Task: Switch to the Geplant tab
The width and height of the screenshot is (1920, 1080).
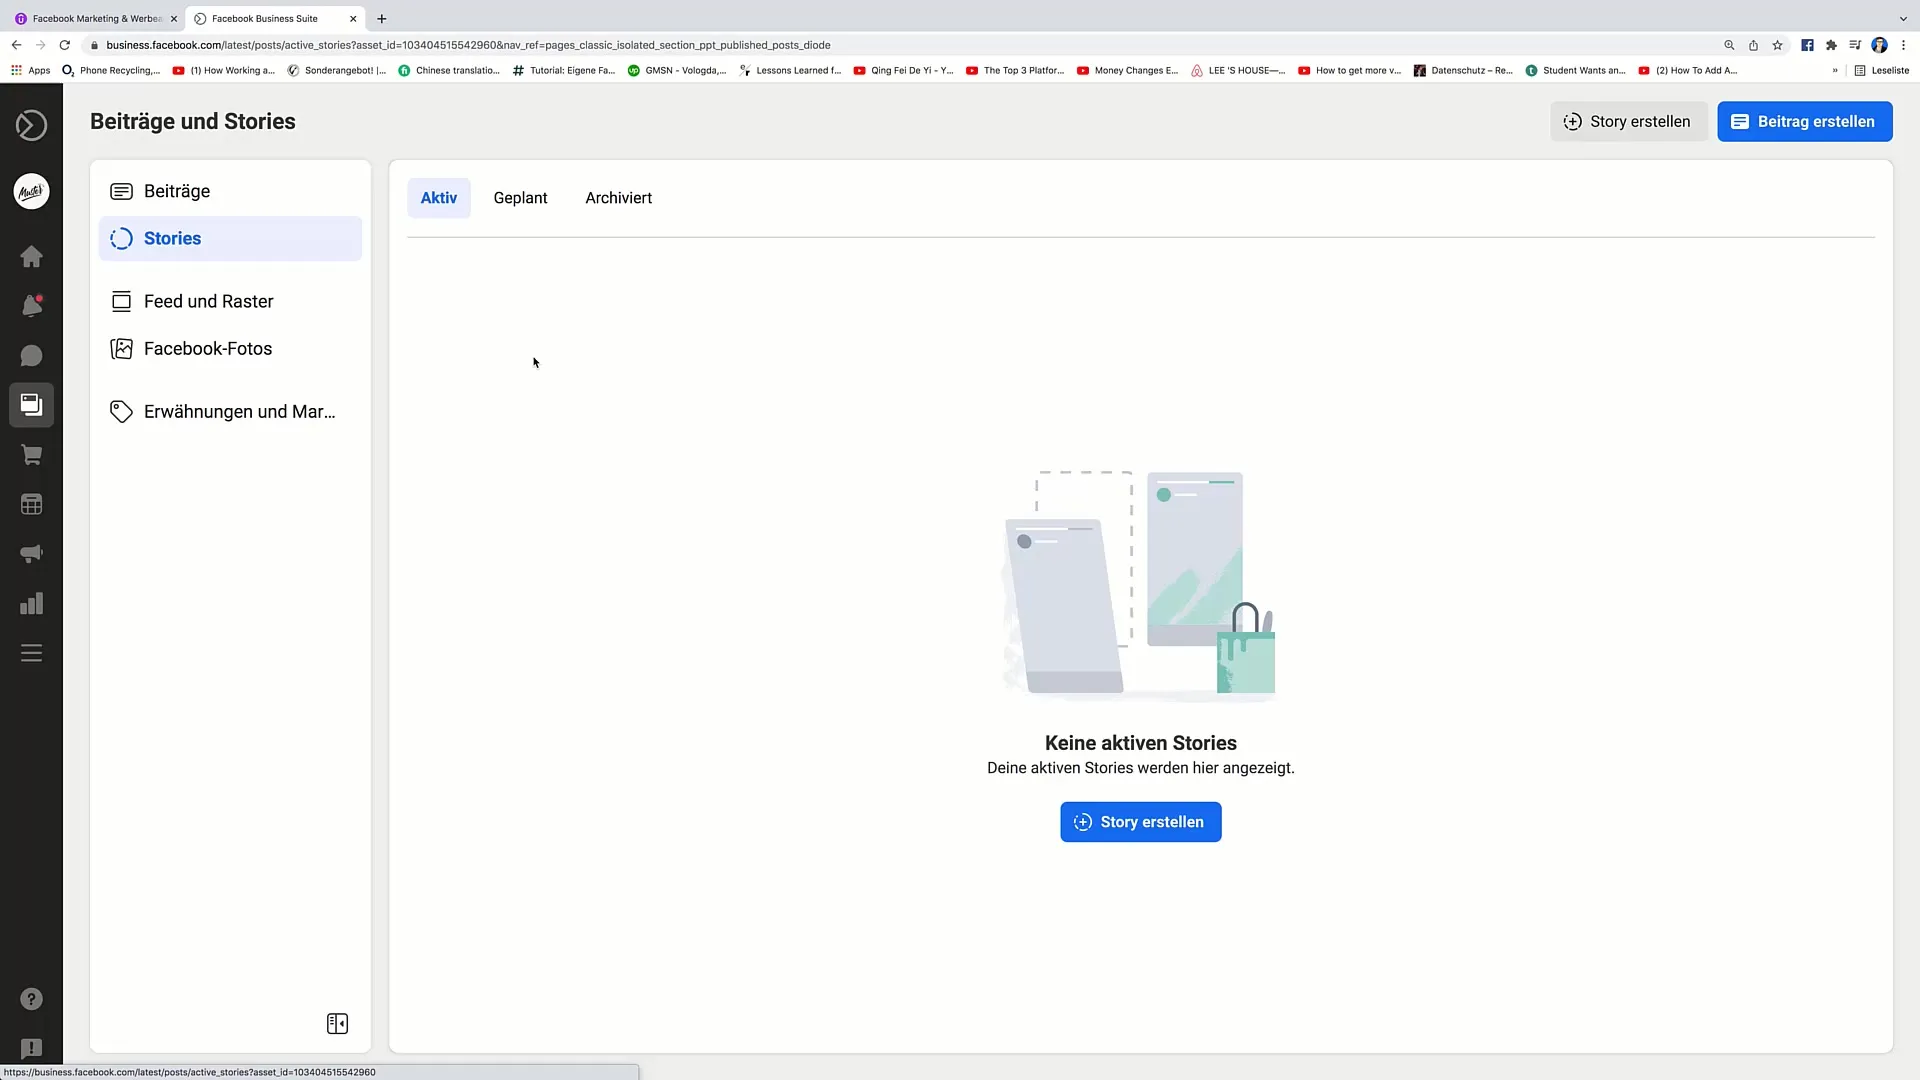Action: tap(520, 198)
